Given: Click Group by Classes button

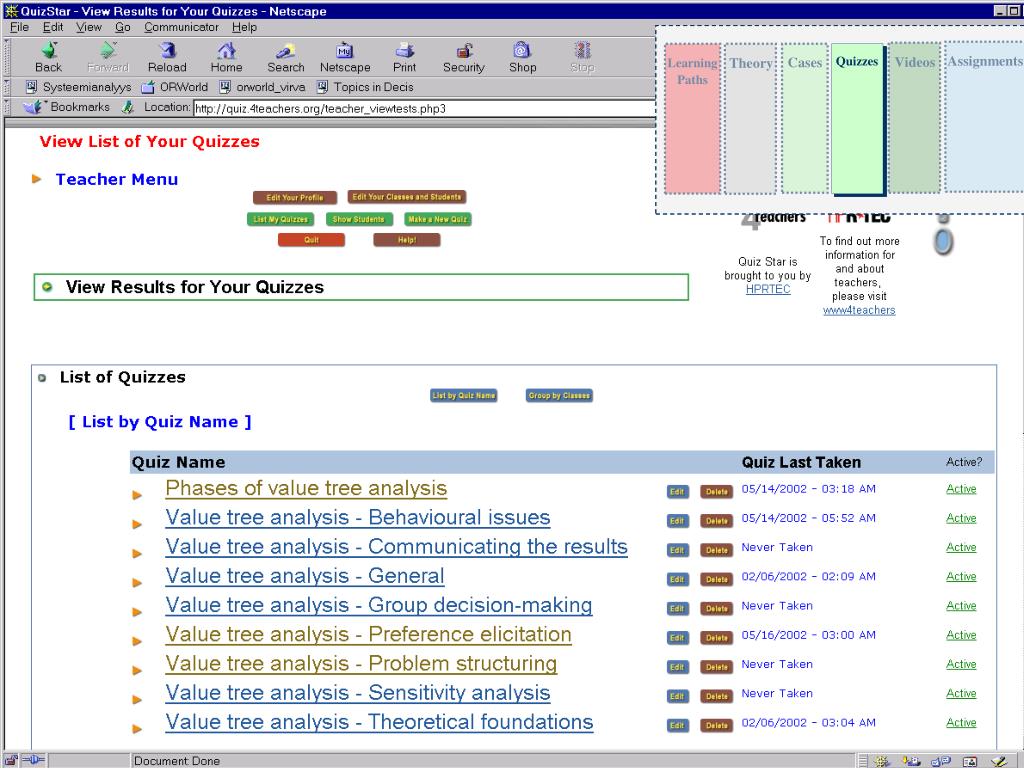Looking at the screenshot, I should tap(559, 395).
